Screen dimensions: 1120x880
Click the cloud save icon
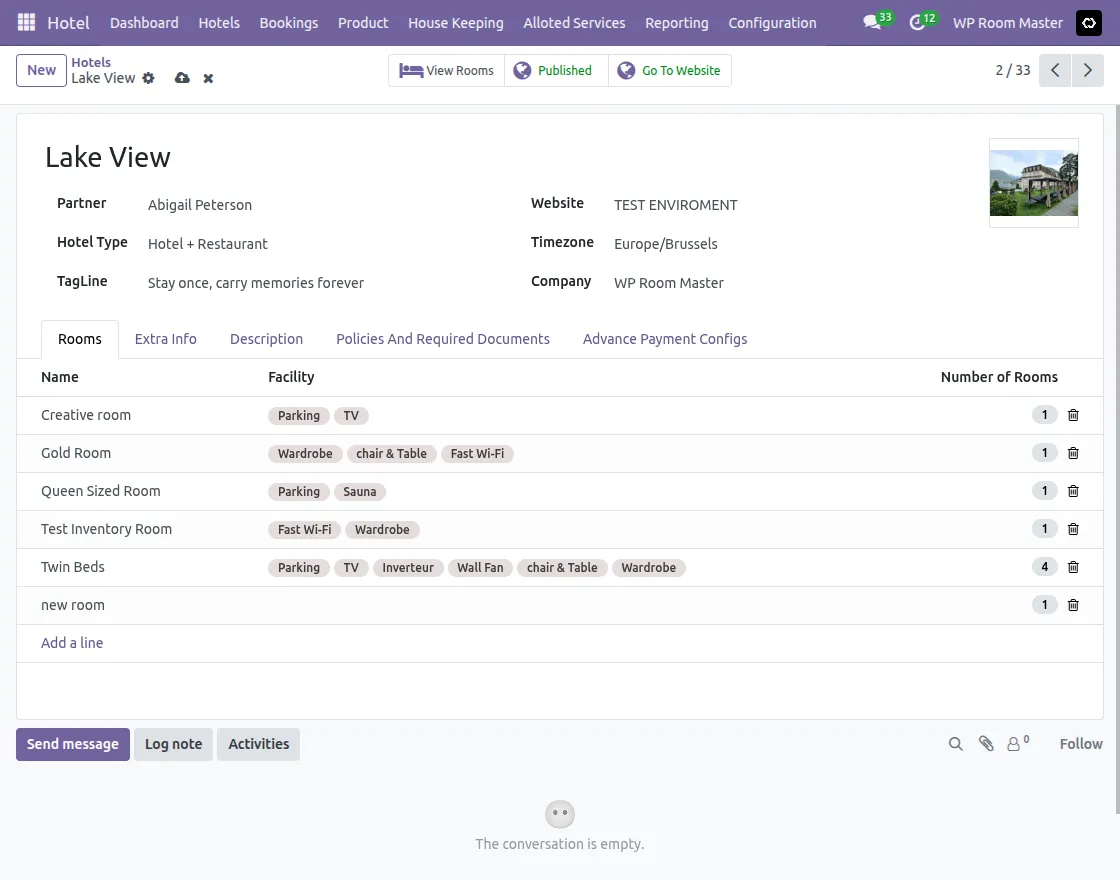182,78
